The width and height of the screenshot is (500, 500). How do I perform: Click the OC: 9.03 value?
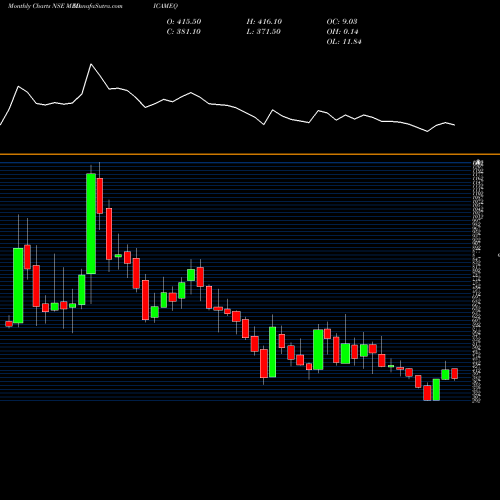(x=342, y=22)
